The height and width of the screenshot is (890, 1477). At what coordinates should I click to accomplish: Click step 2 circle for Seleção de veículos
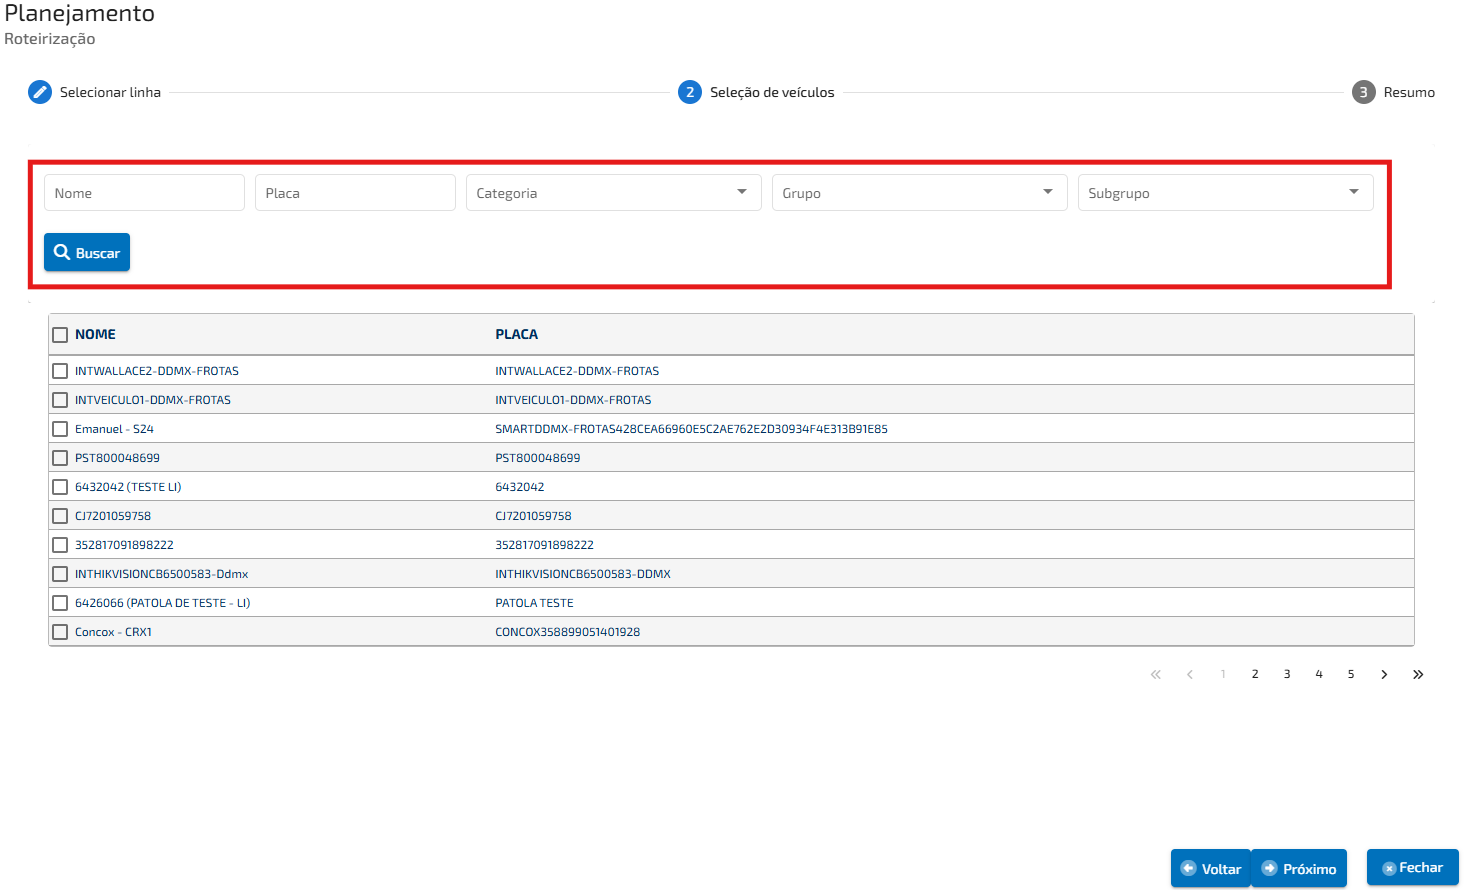(x=690, y=92)
